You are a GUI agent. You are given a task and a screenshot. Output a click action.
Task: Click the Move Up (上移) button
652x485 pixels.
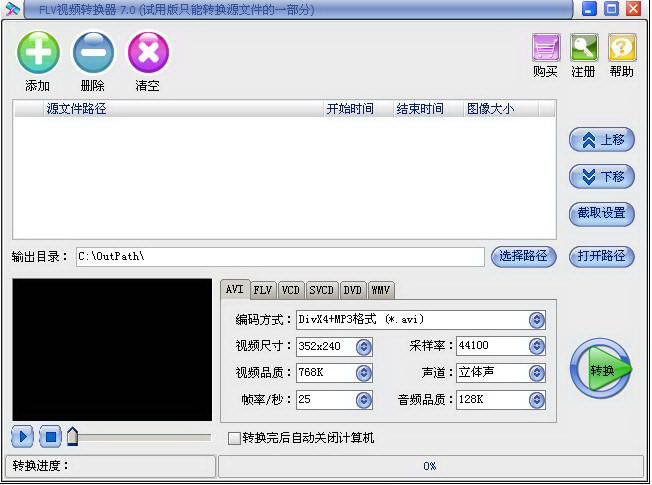point(602,140)
